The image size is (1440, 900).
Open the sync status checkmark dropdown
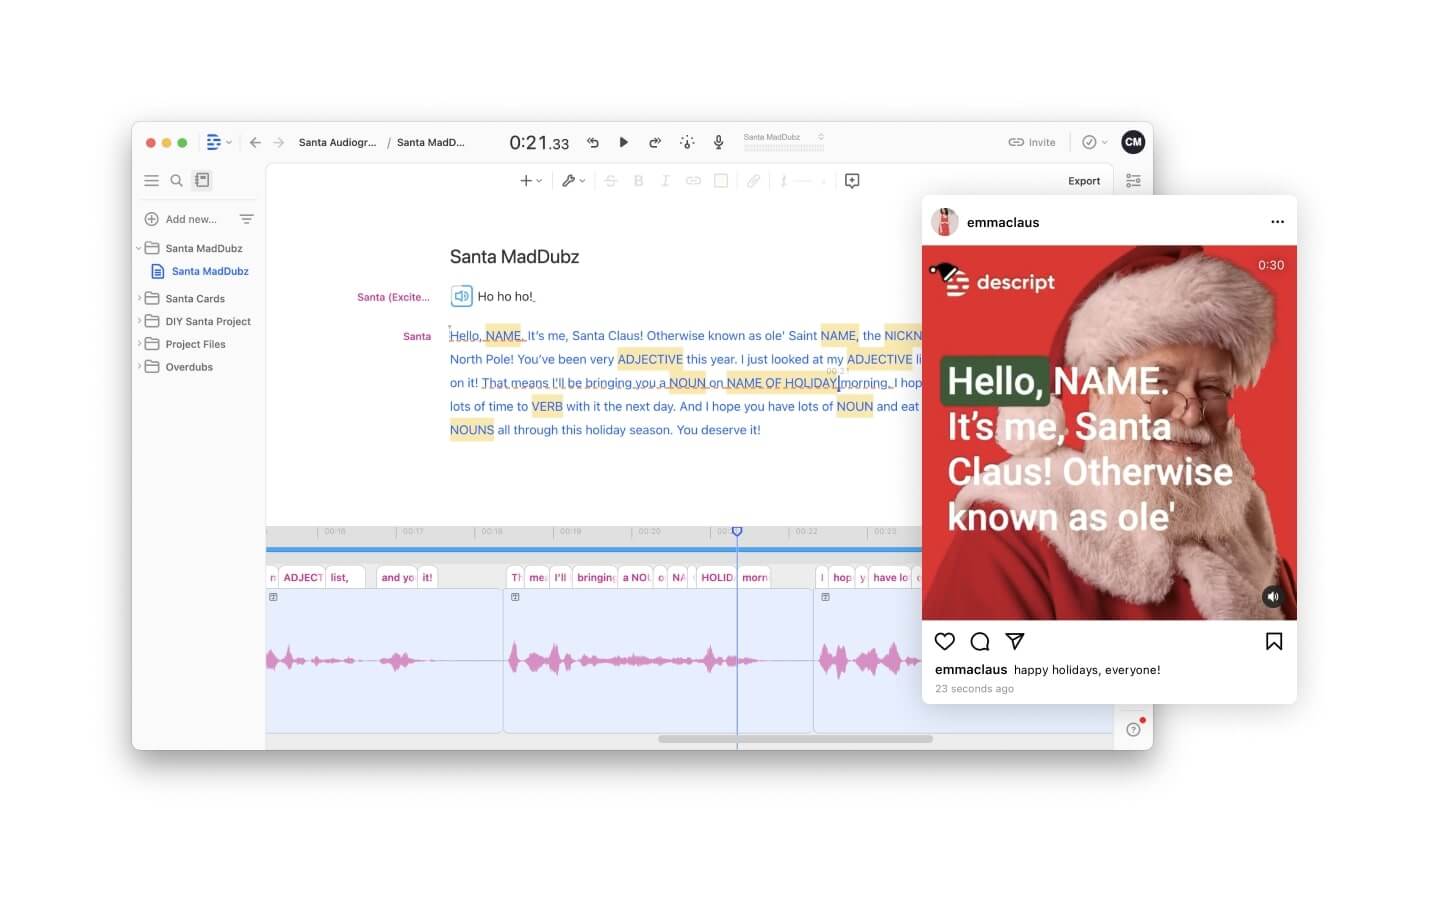1094,143
